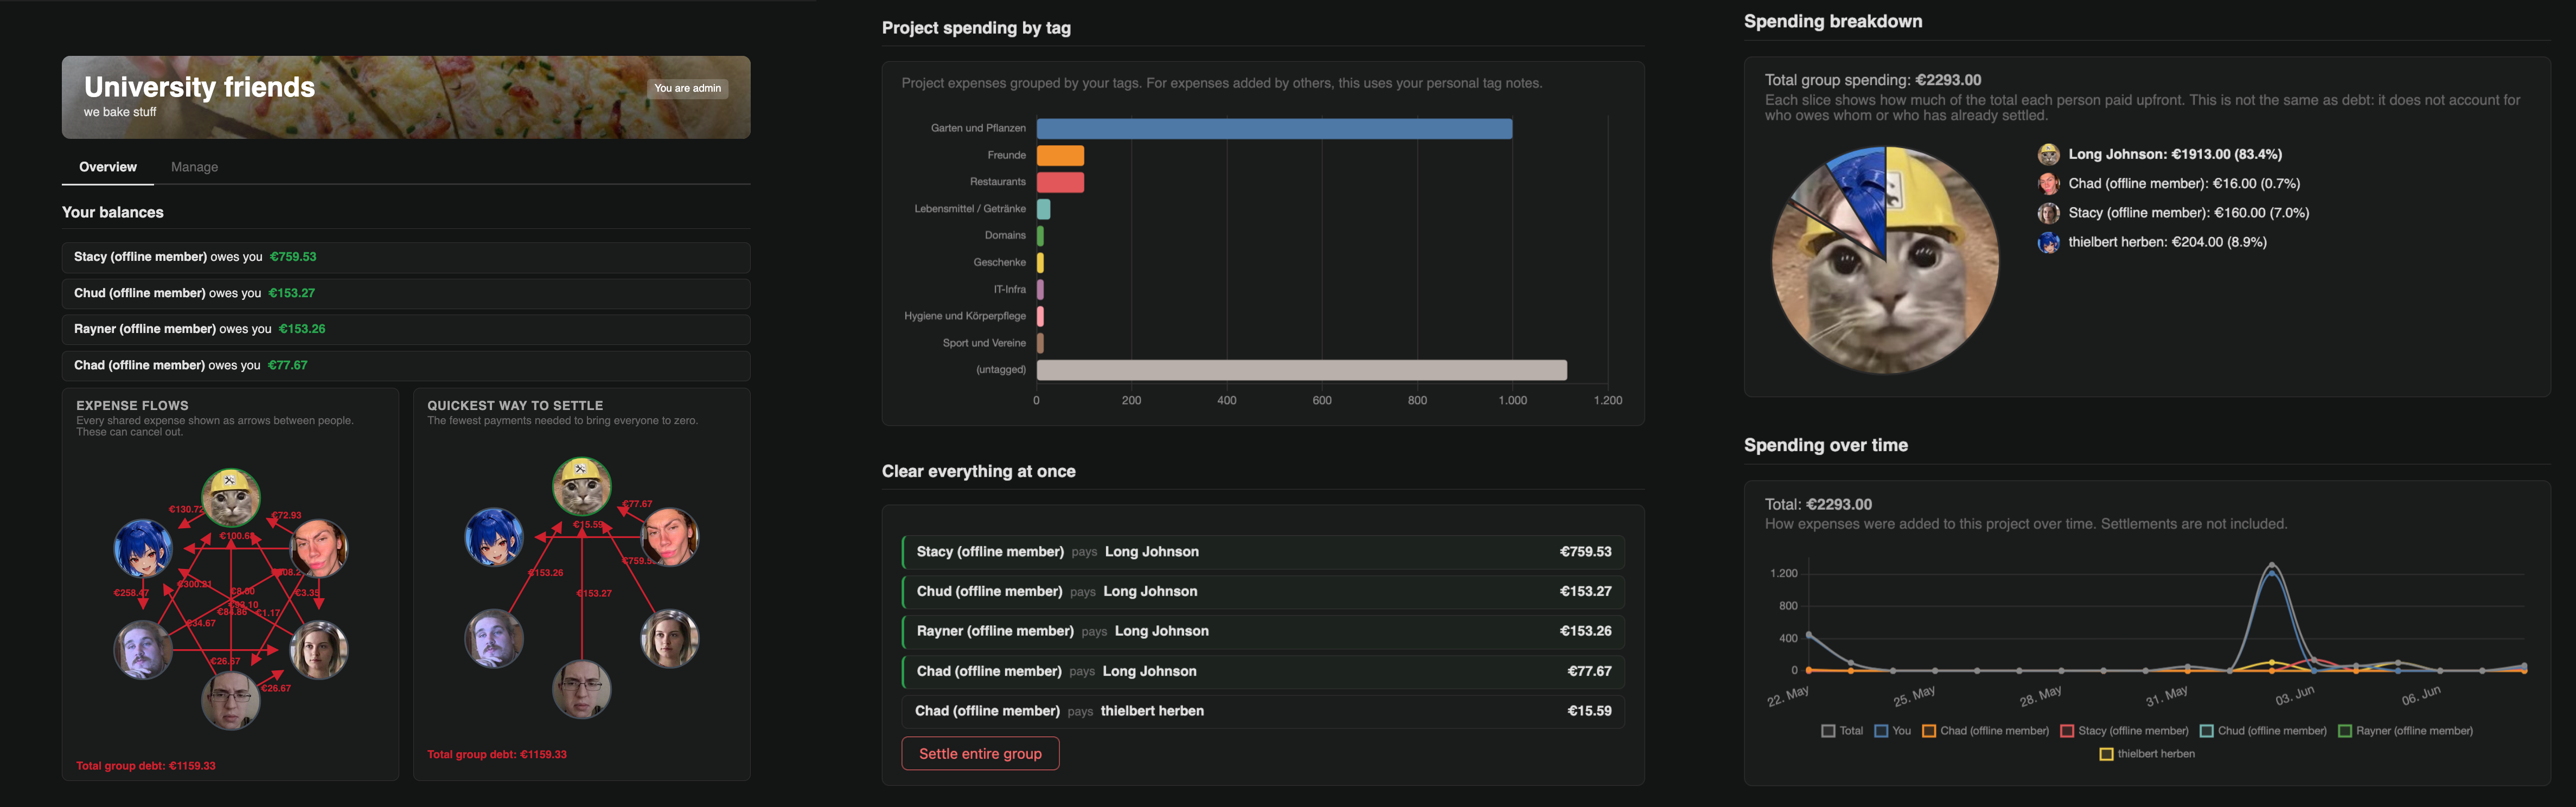Viewport: 2576px width, 807px height.
Task: Click the University friends group banner
Action: click(x=406, y=97)
